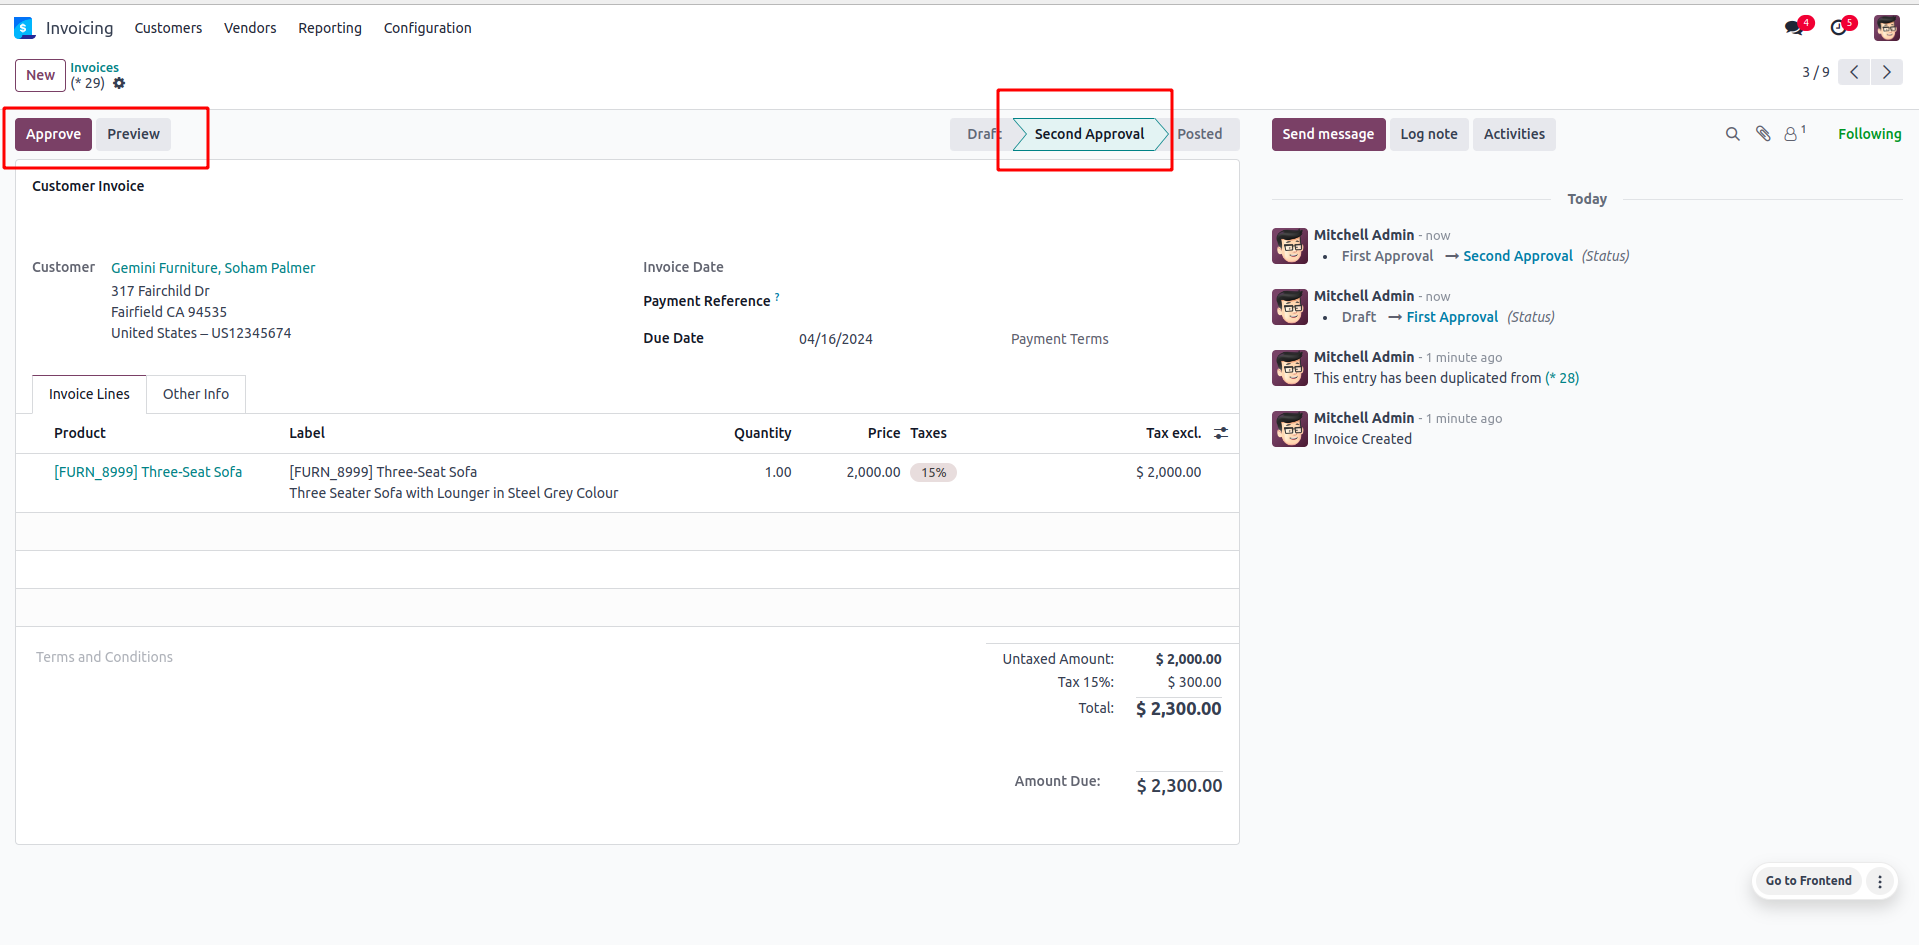Search messages with the magnifier icon
This screenshot has width=1919, height=945.
[1733, 134]
